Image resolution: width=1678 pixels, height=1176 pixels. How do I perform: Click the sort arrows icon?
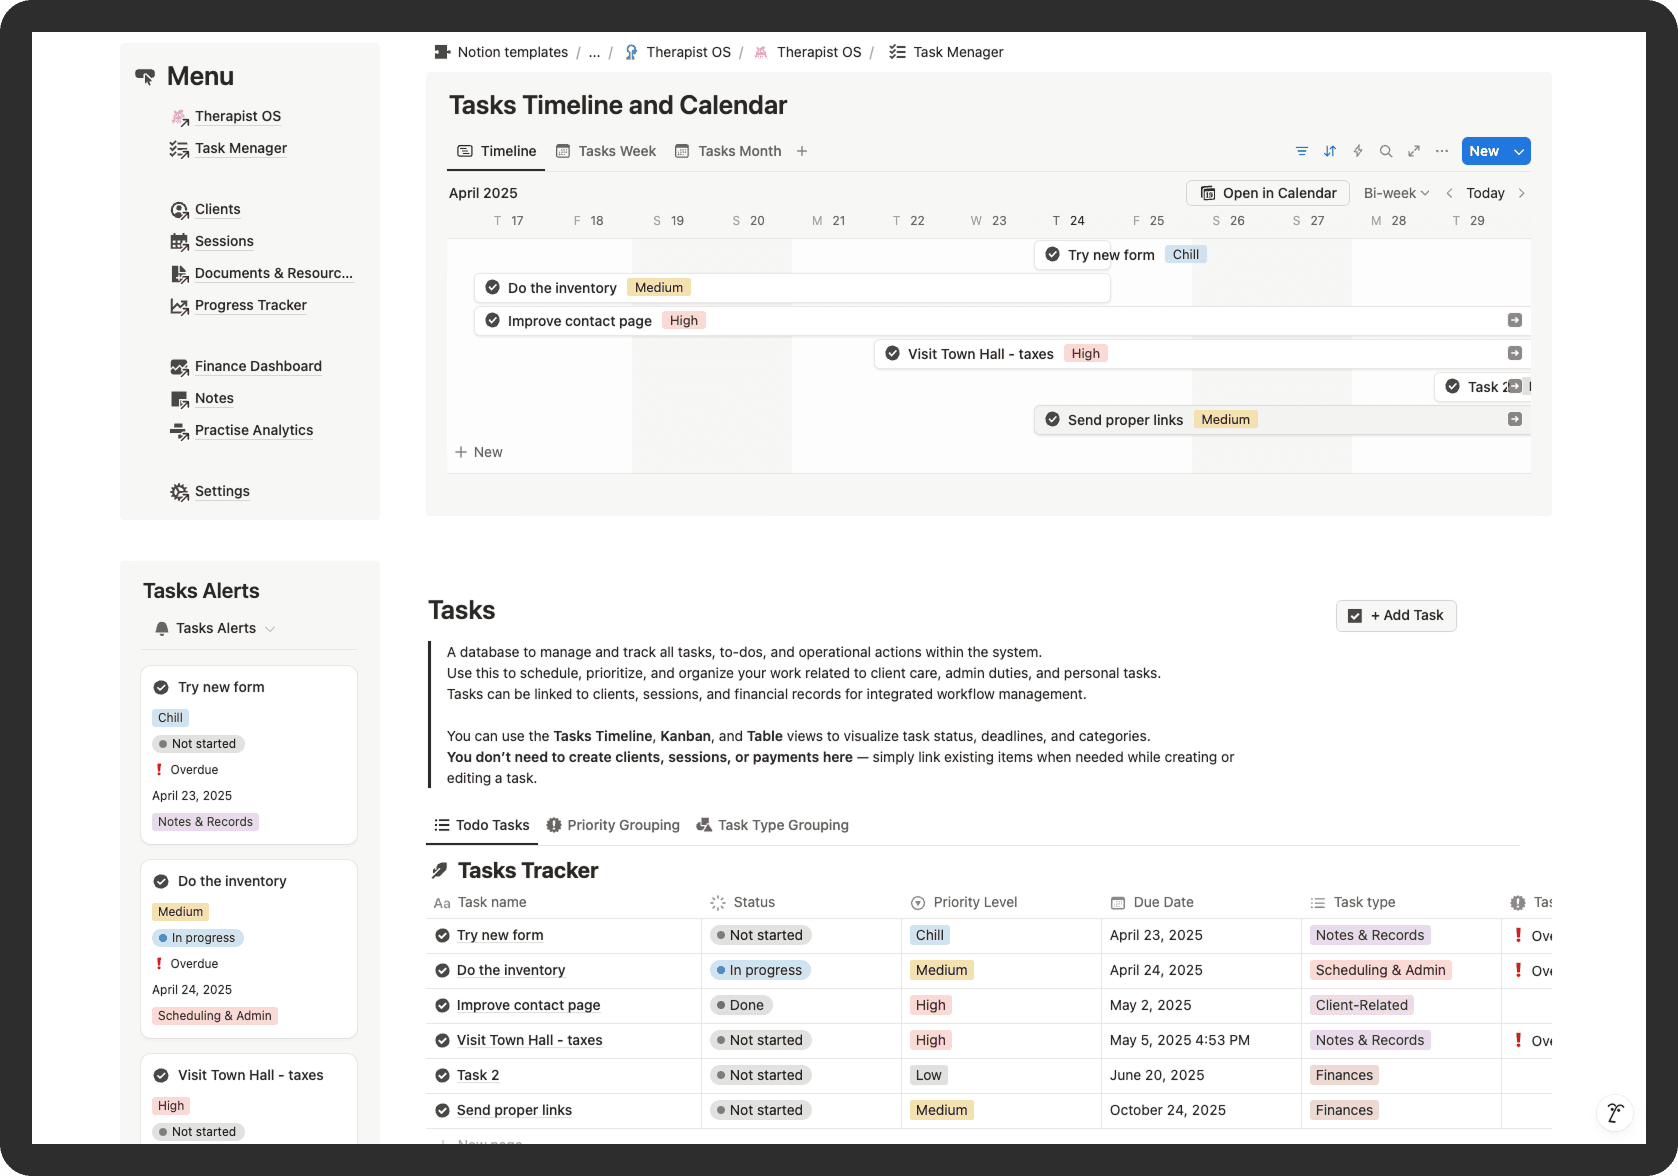coord(1330,151)
